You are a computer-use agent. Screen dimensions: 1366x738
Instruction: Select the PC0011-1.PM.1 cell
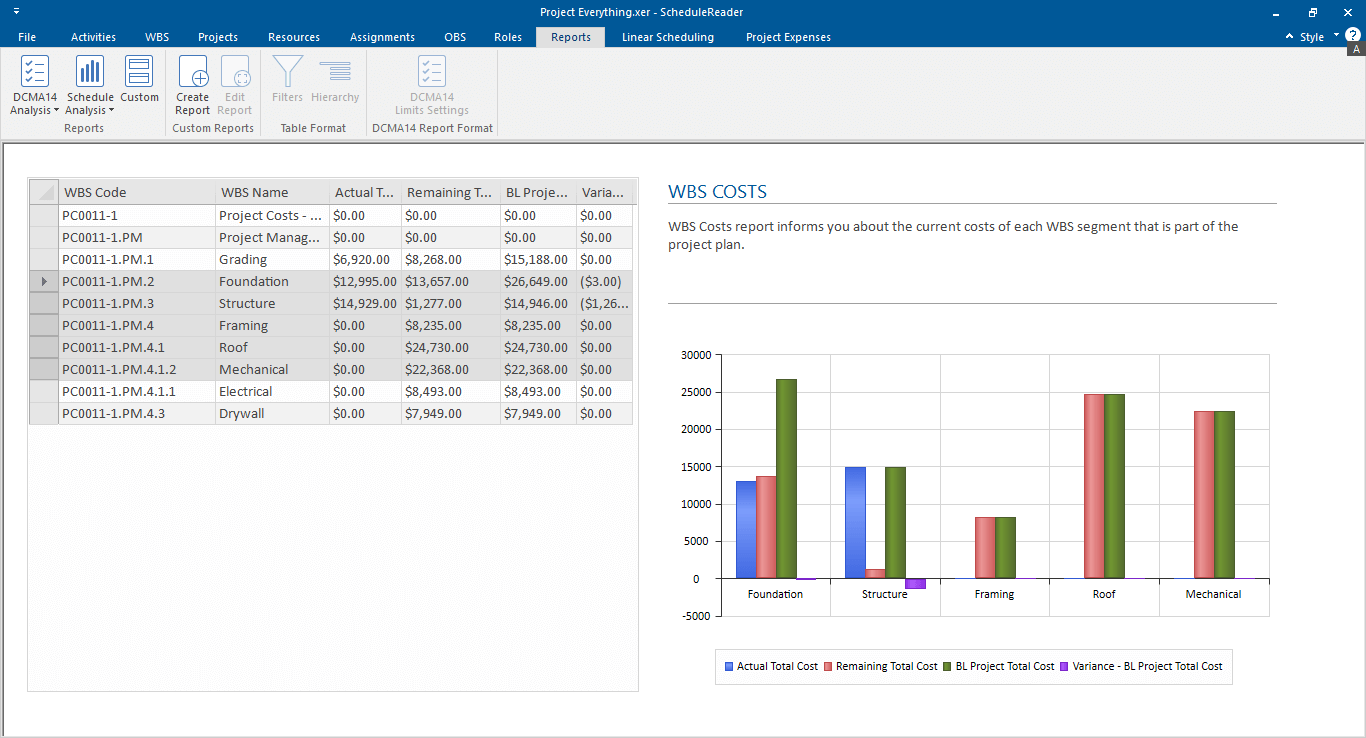pyautogui.click(x=137, y=260)
